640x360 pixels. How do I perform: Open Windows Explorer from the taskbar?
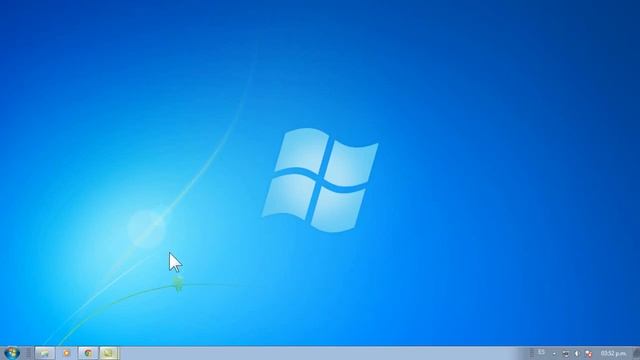[44, 353]
